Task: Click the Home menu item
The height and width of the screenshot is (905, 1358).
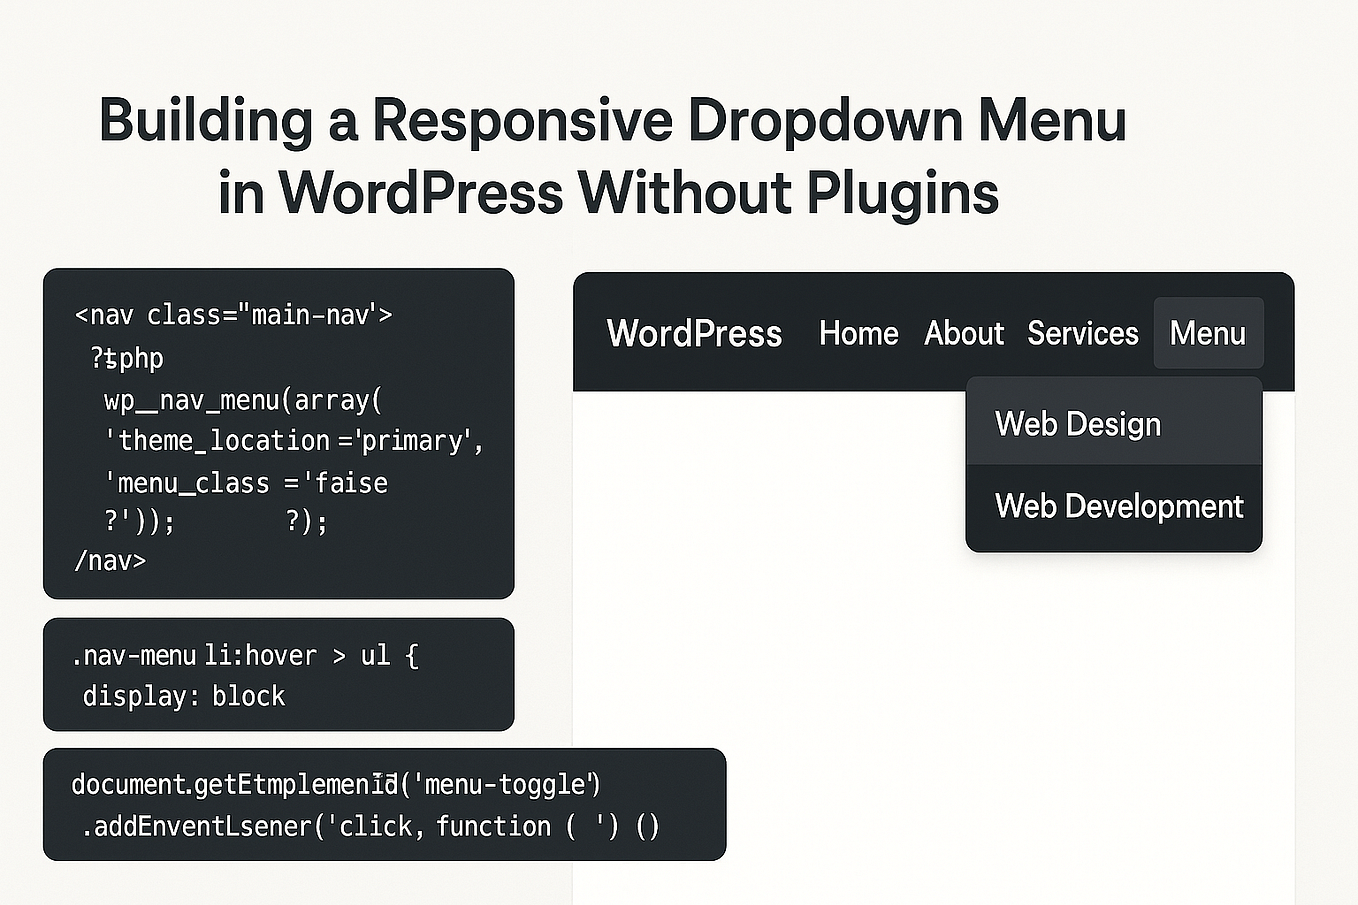Action: (x=858, y=333)
